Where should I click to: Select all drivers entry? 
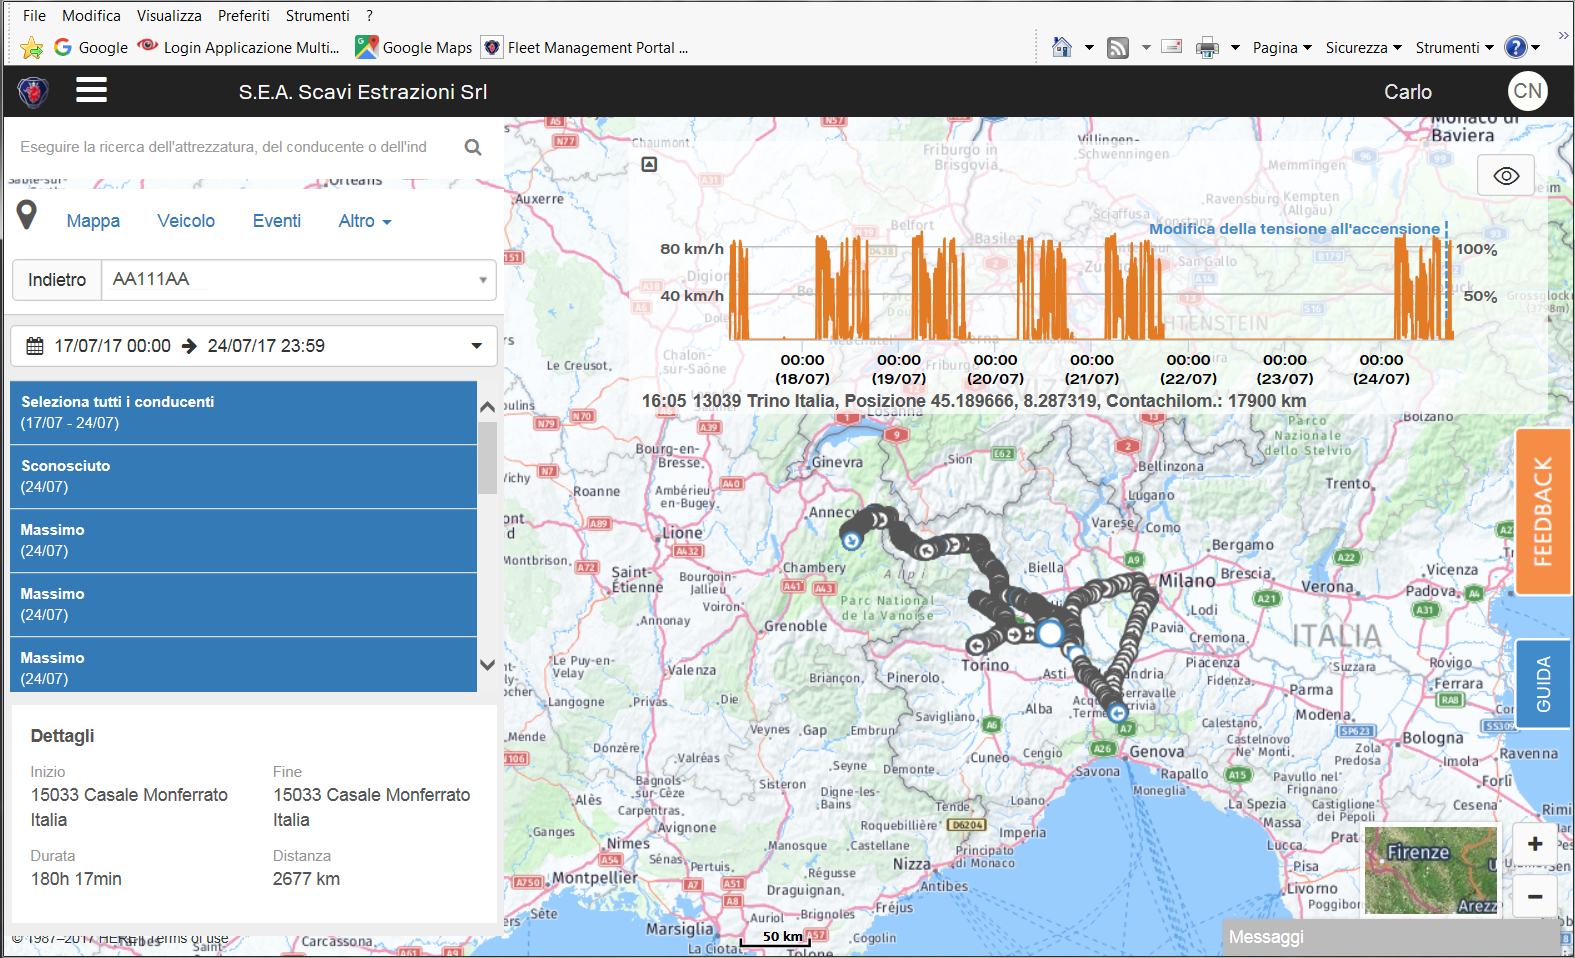[x=243, y=412]
